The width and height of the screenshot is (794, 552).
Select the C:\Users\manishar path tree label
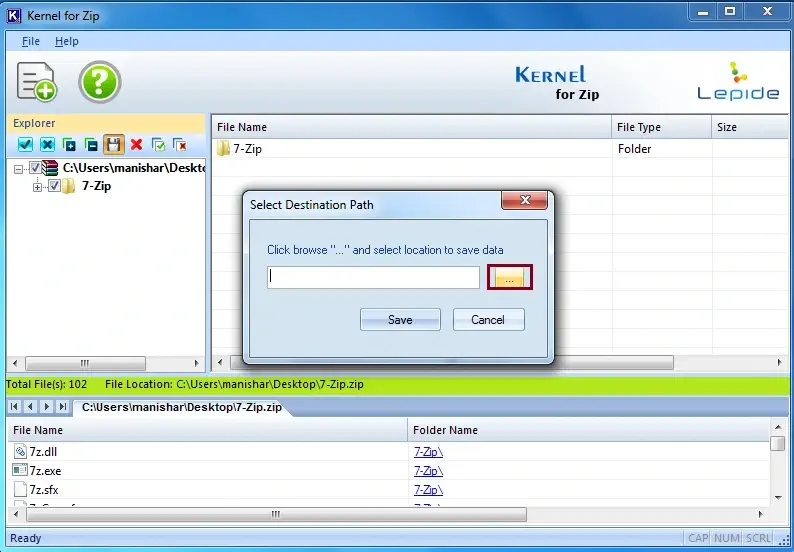tap(134, 168)
